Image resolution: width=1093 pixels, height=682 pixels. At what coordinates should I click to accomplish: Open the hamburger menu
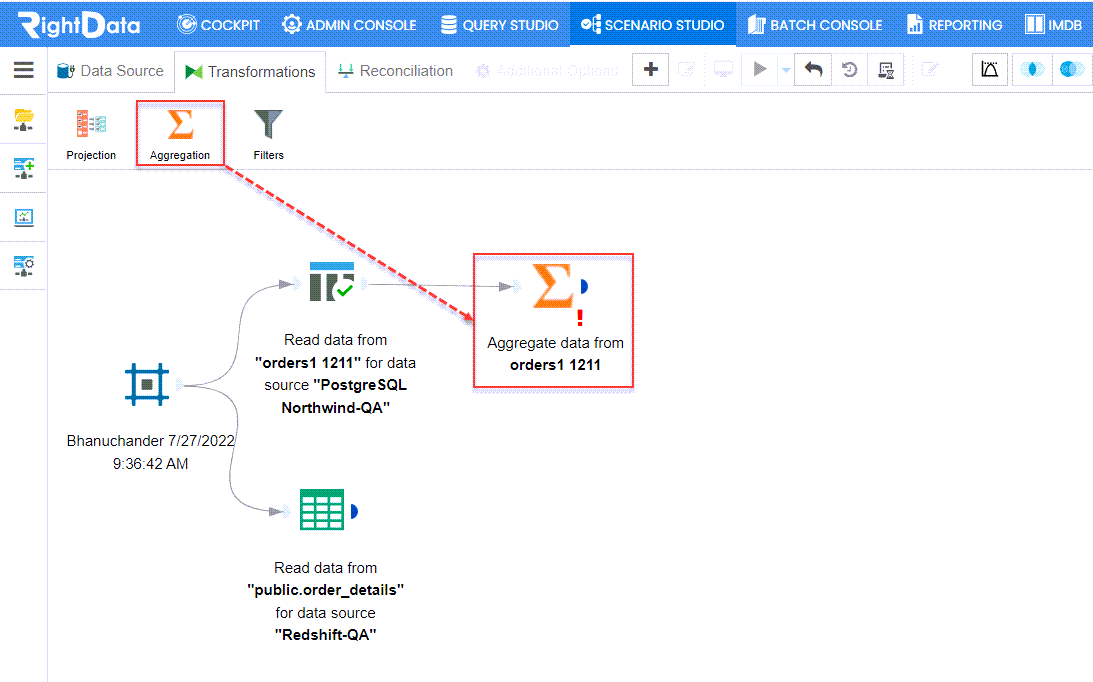(x=24, y=70)
